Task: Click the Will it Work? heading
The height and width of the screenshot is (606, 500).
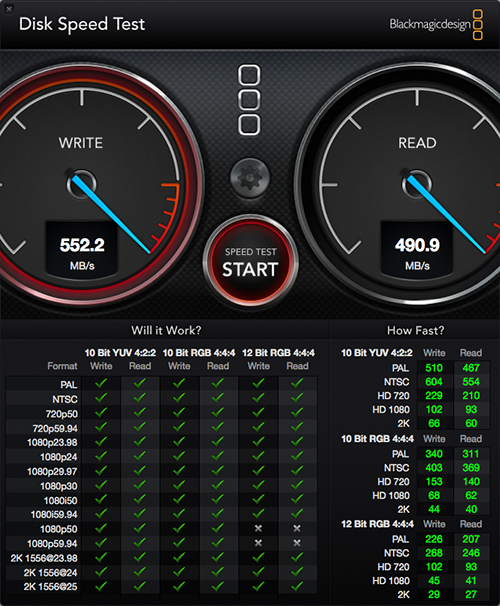Action: click(x=166, y=330)
